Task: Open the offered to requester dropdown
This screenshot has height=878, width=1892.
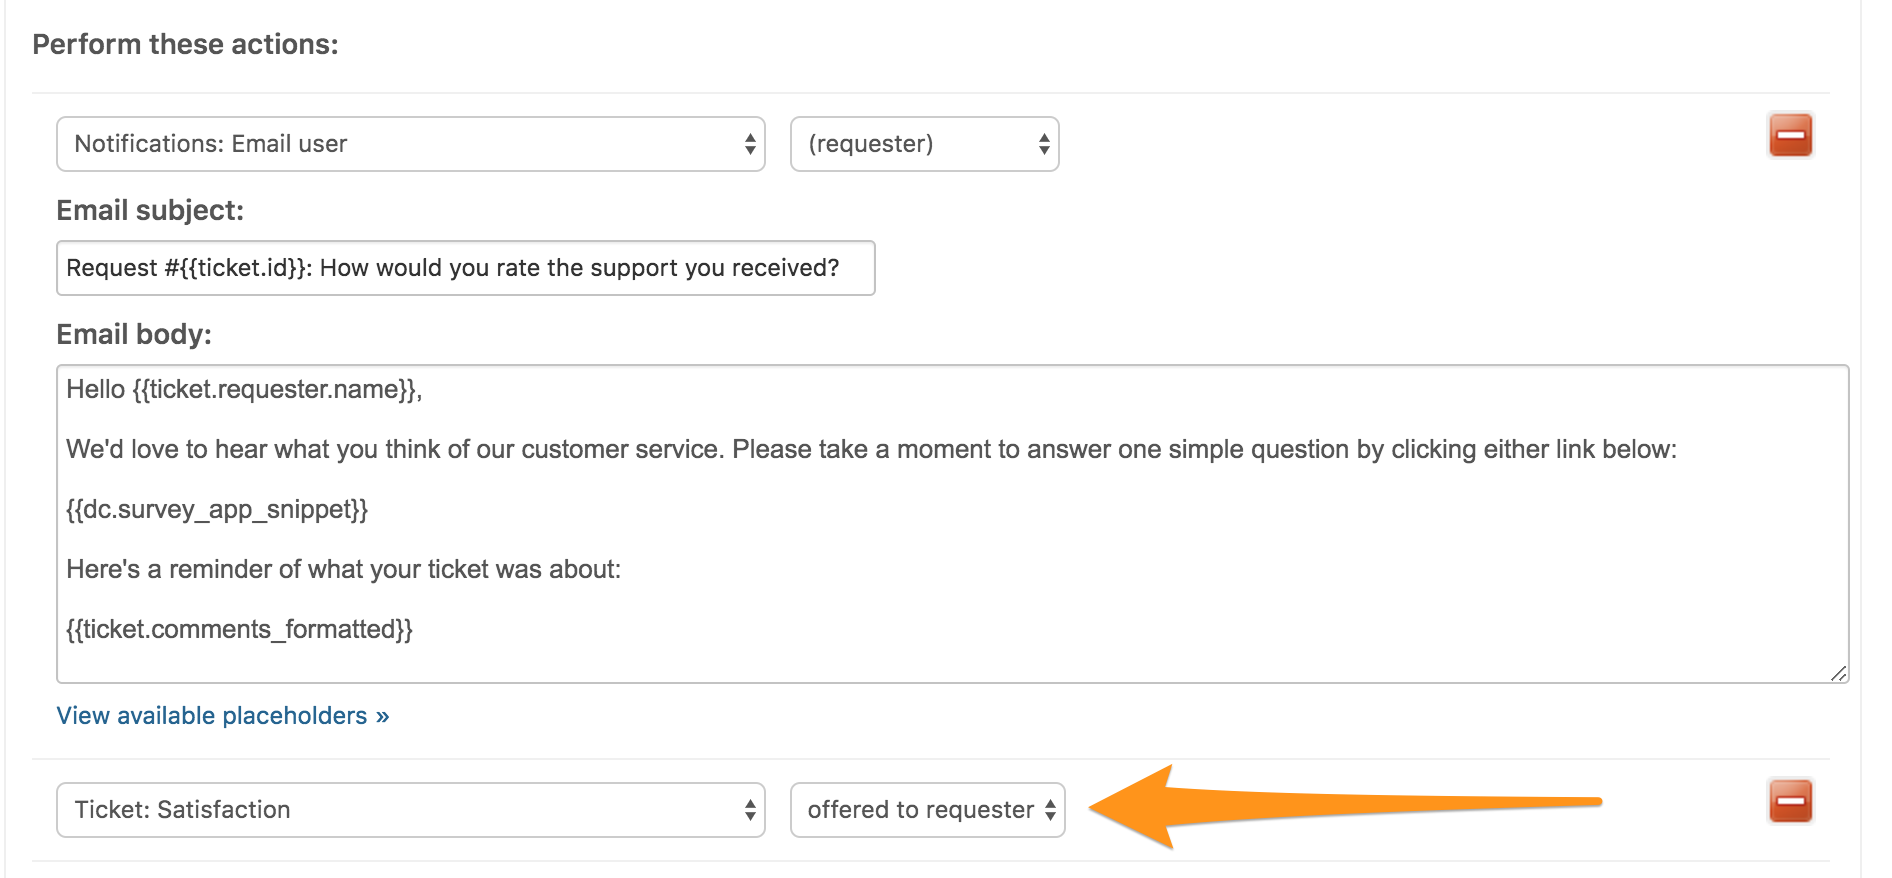Action: point(927,810)
